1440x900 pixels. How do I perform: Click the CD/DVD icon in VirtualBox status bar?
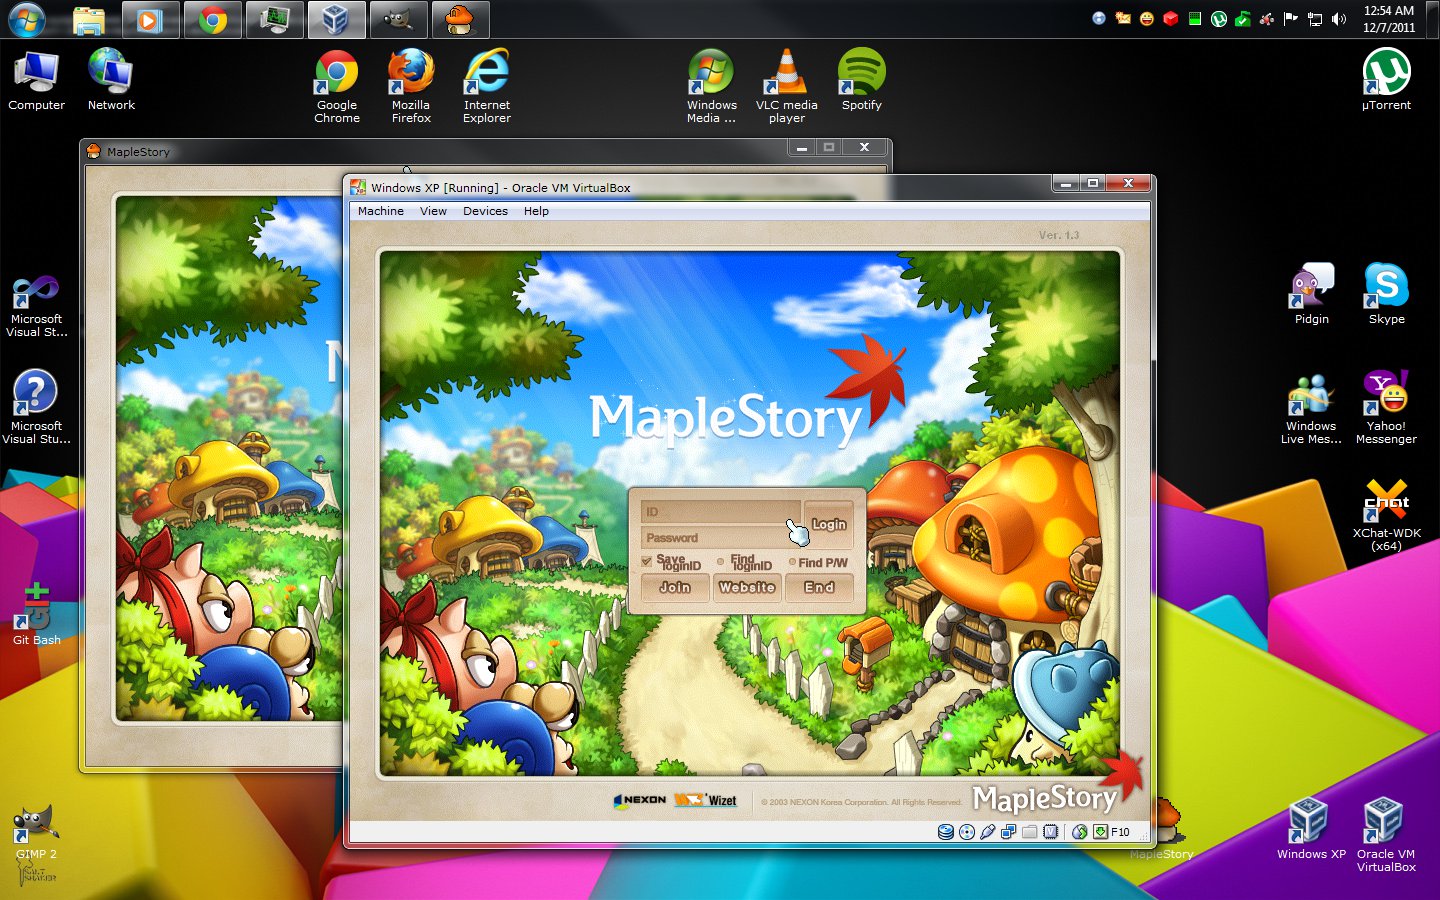pyautogui.click(x=966, y=832)
